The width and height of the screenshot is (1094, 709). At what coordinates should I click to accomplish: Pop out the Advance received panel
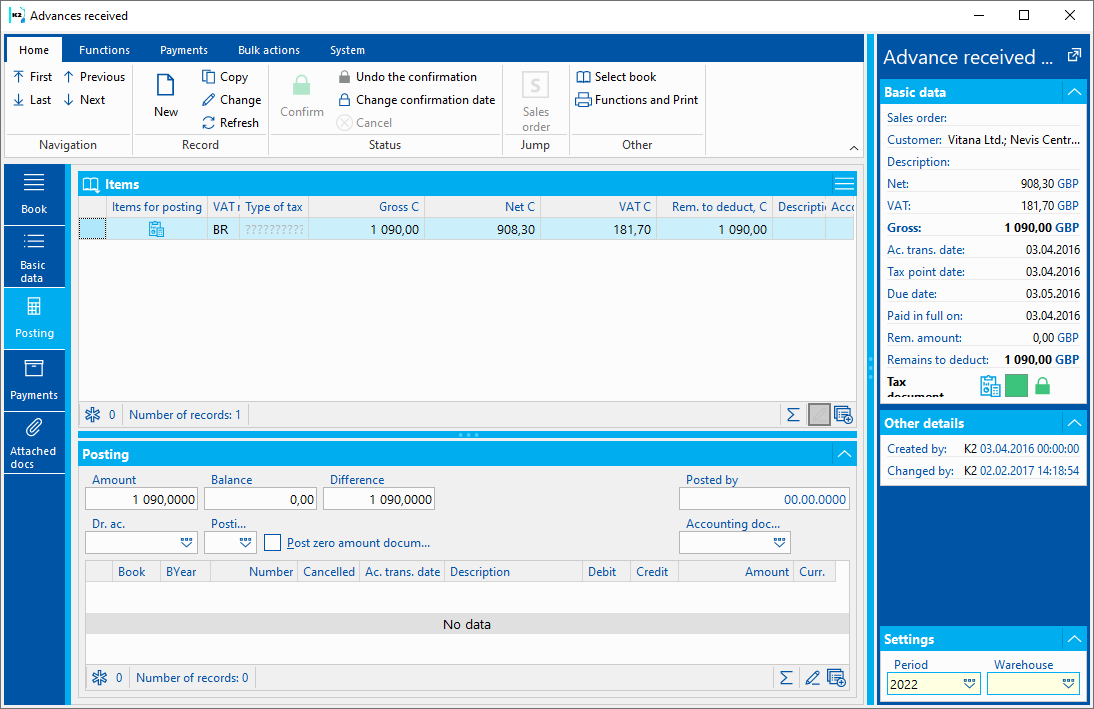1074,55
